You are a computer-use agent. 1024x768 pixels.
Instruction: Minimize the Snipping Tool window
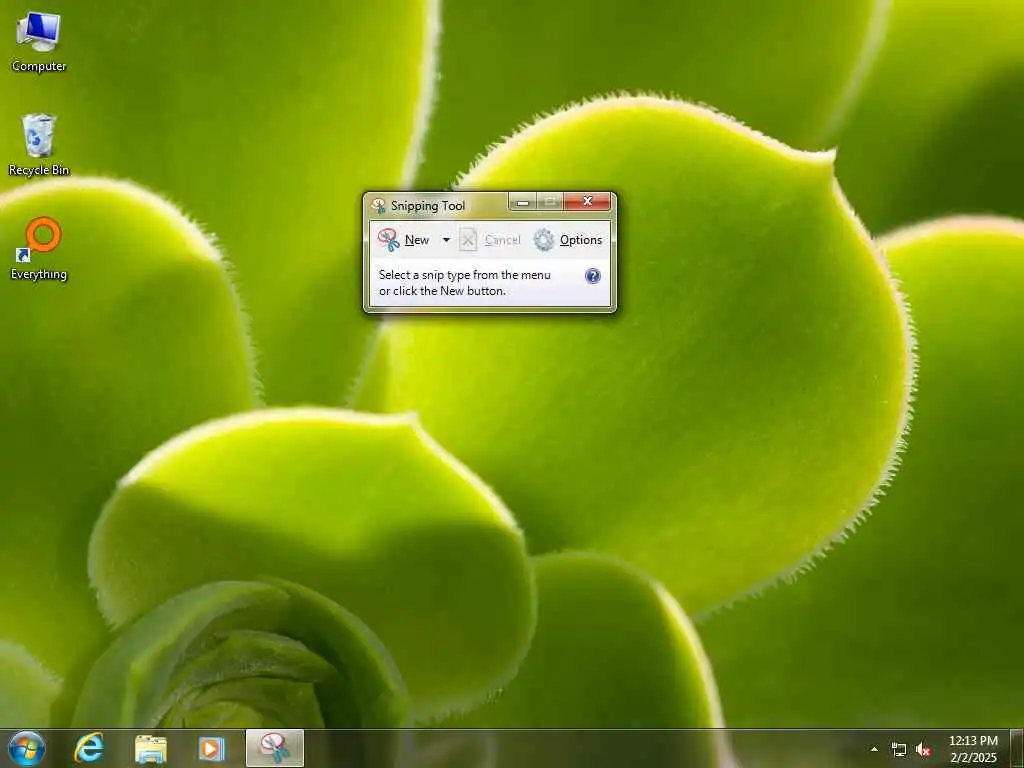522,202
